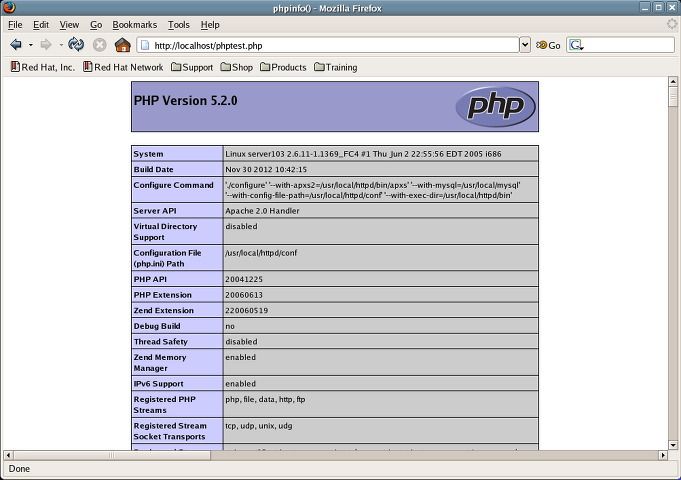
Task: Click the Forward arrow navigation button
Action: click(x=46, y=45)
